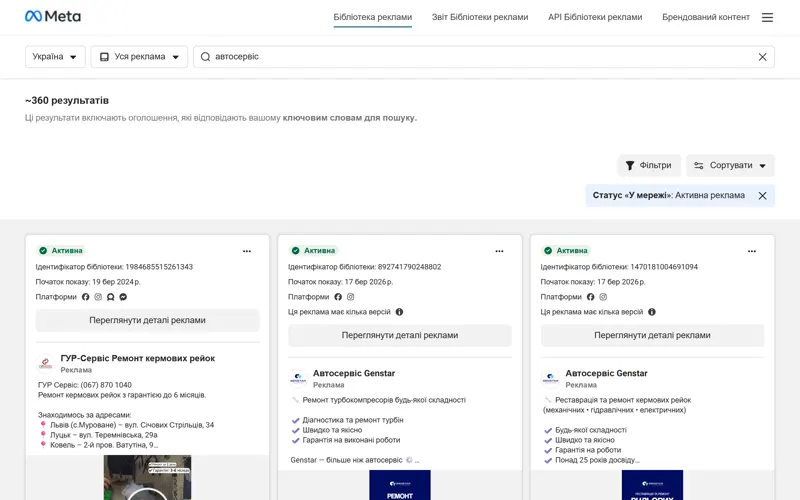The width and height of the screenshot is (800, 500).
Task: Click Активна status badge on ad 892741790248802
Action: (313, 251)
